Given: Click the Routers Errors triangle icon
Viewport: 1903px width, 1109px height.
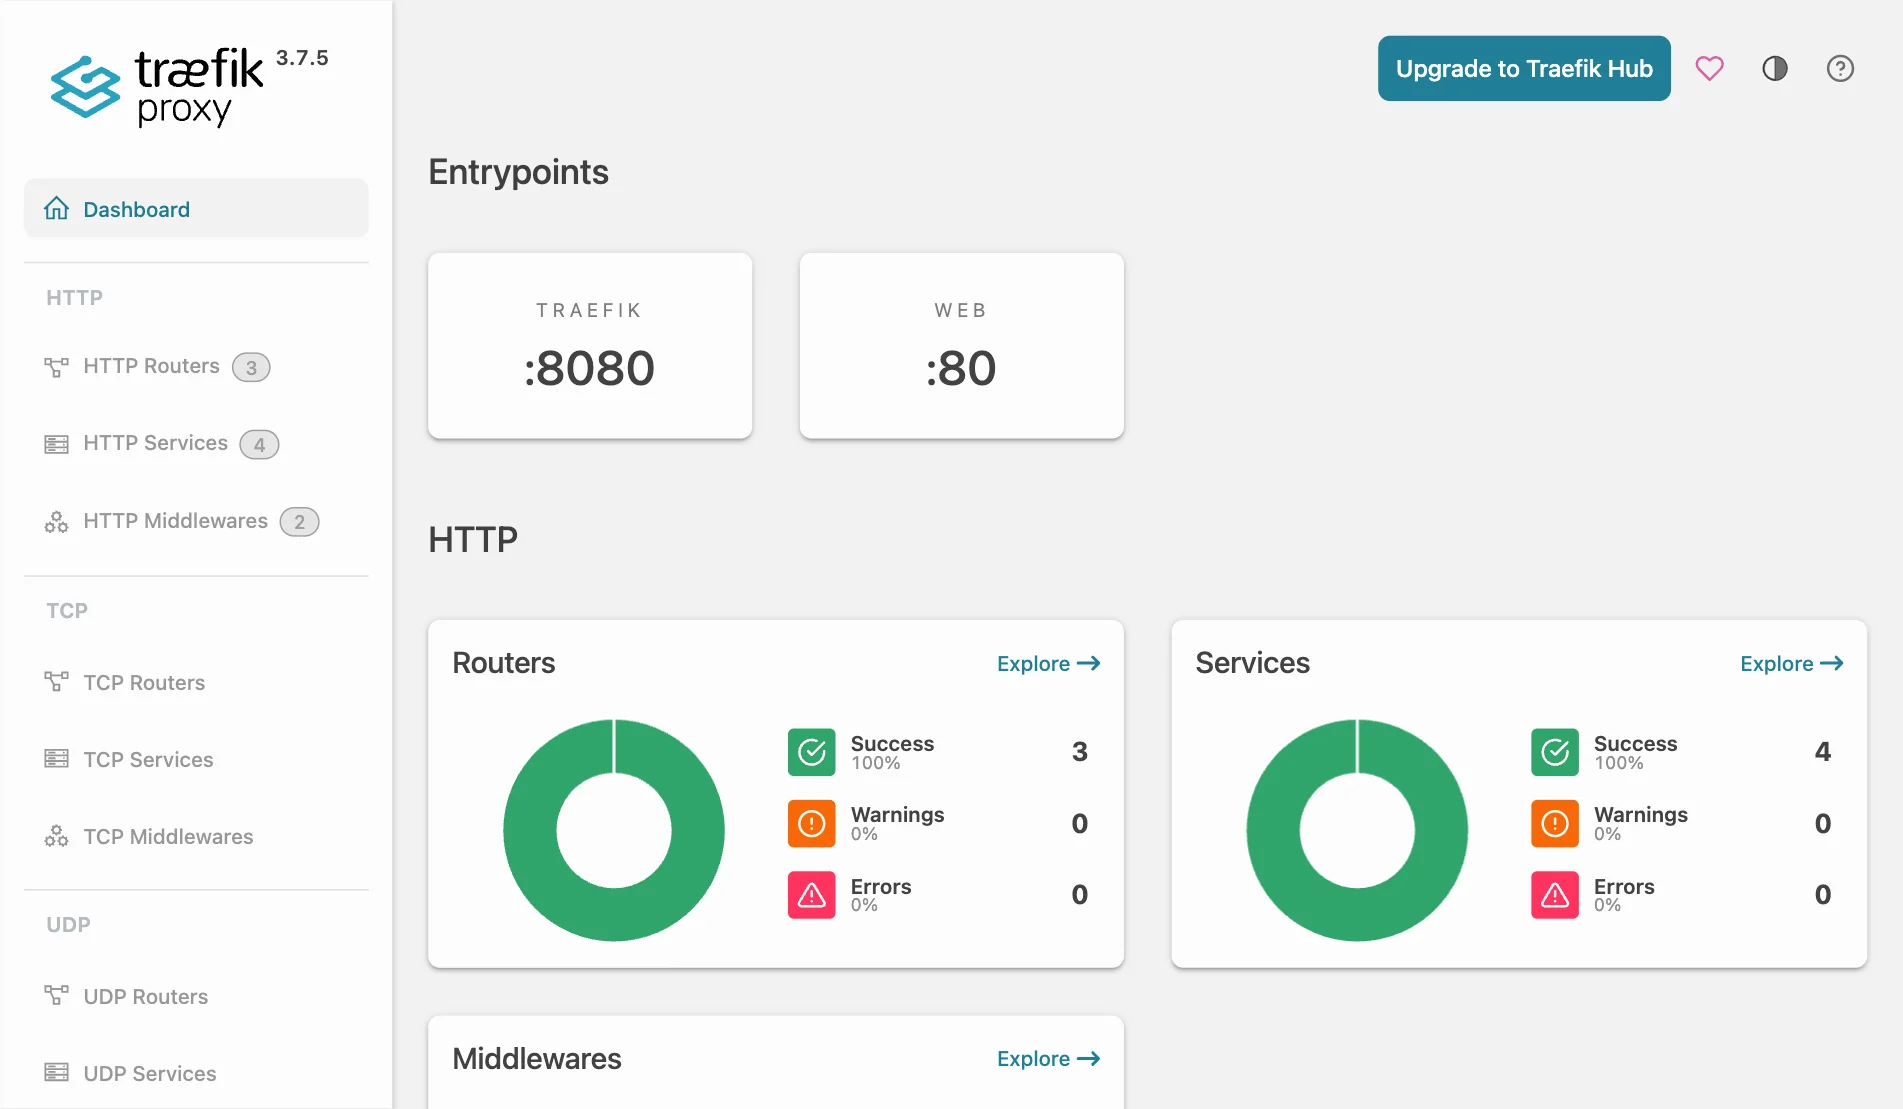Looking at the screenshot, I should point(812,895).
